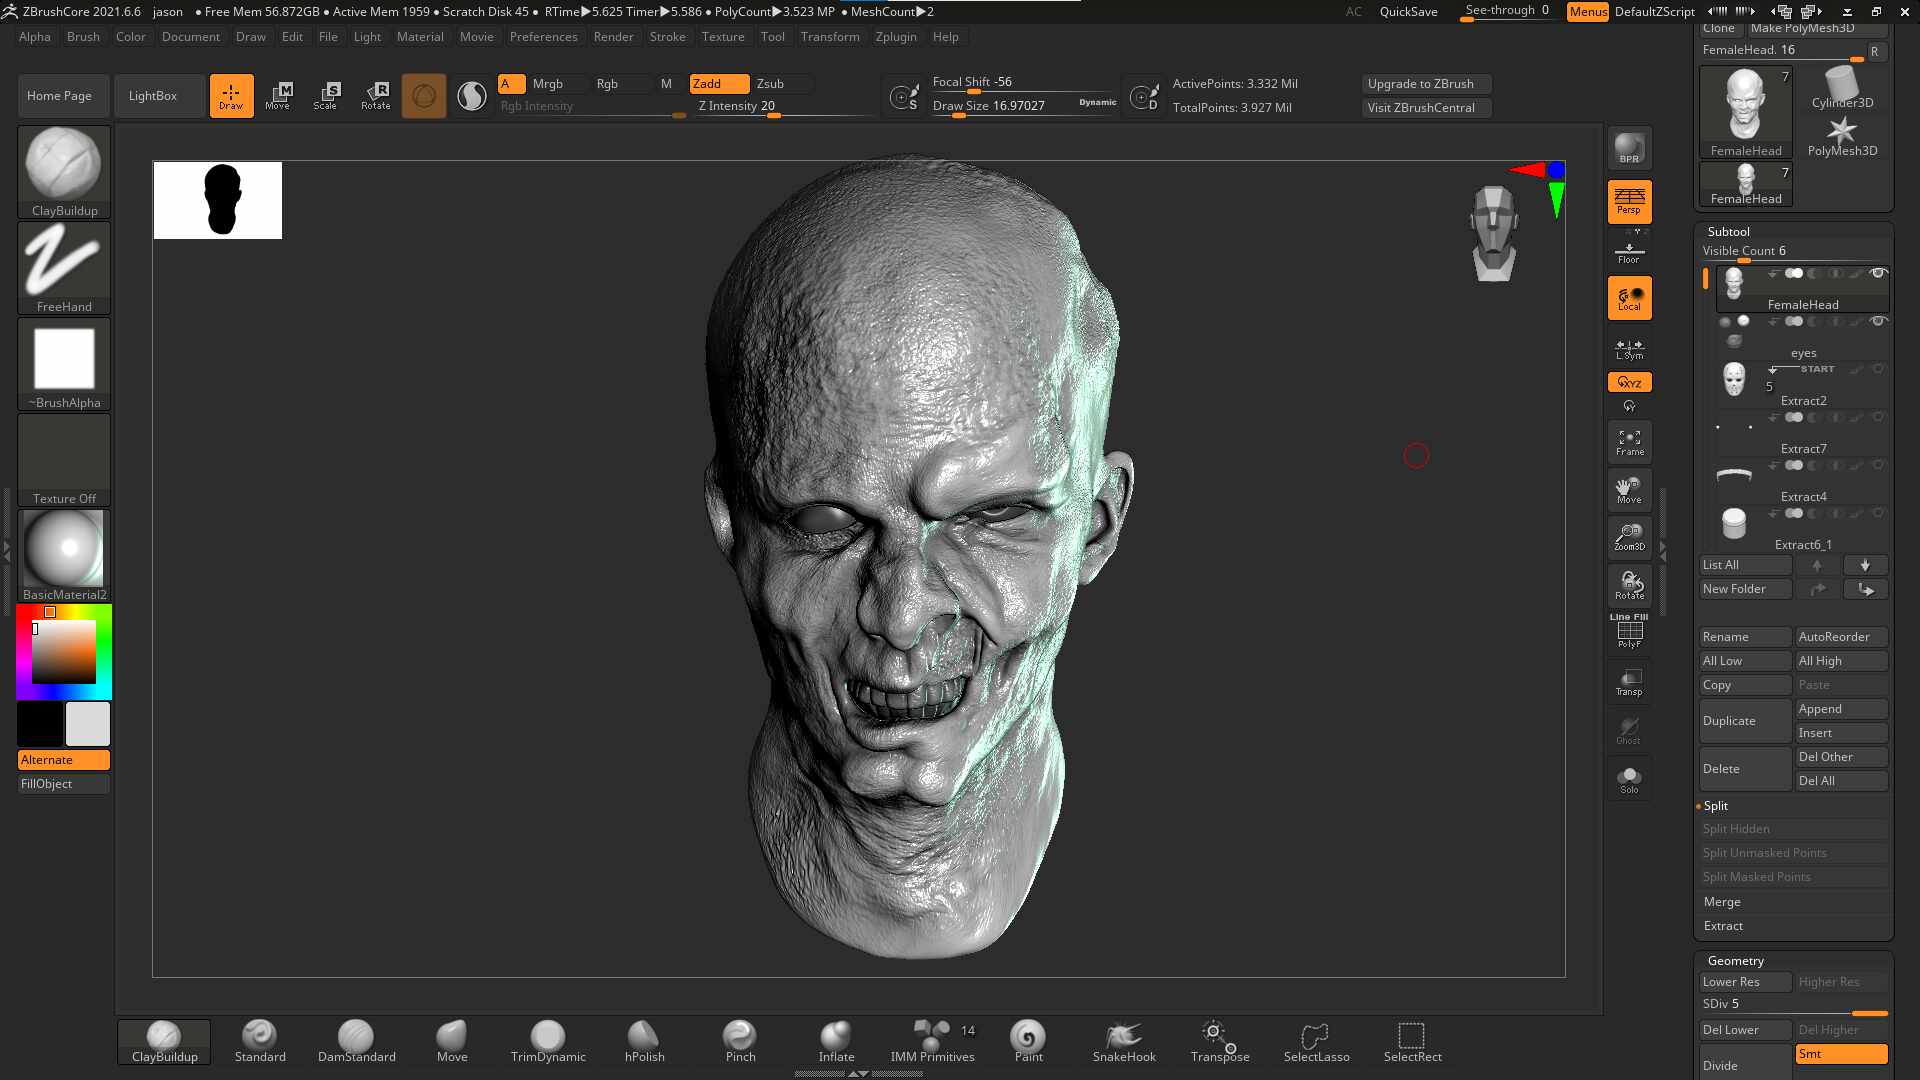Open the Zplugin menu
Viewport: 1920px width, 1080px height.
click(896, 37)
